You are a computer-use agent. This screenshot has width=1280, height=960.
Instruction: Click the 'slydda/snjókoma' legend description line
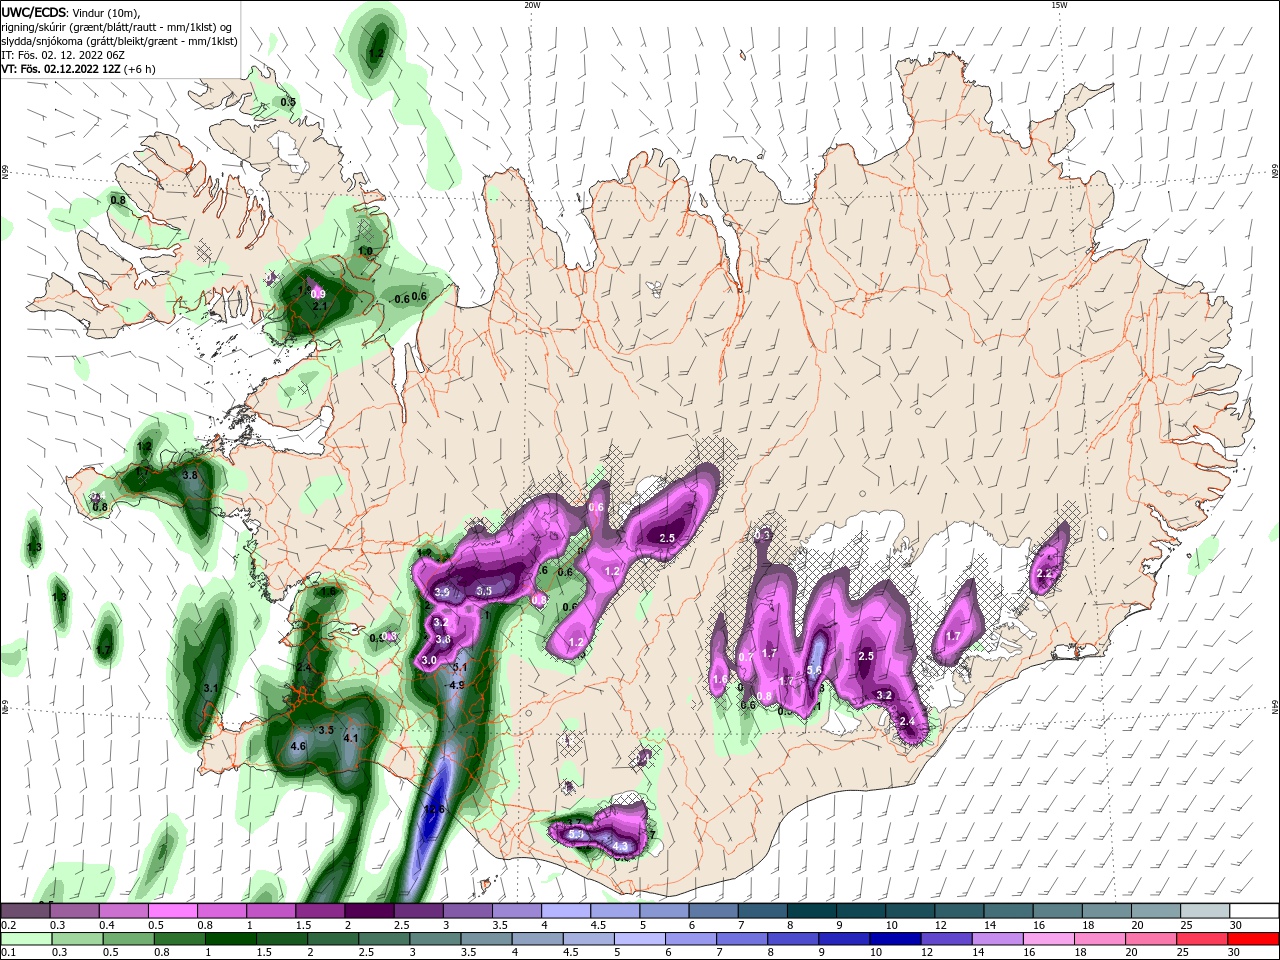119,41
